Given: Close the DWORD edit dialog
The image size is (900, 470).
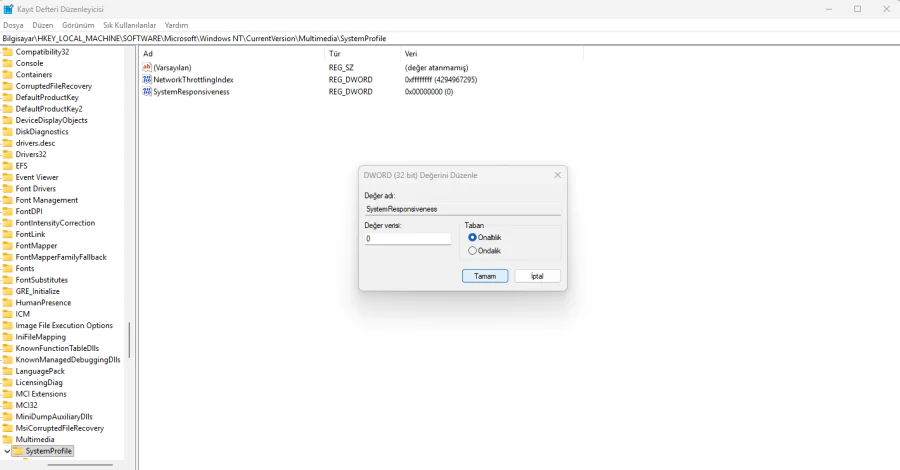Looking at the screenshot, I should click(x=557, y=175).
